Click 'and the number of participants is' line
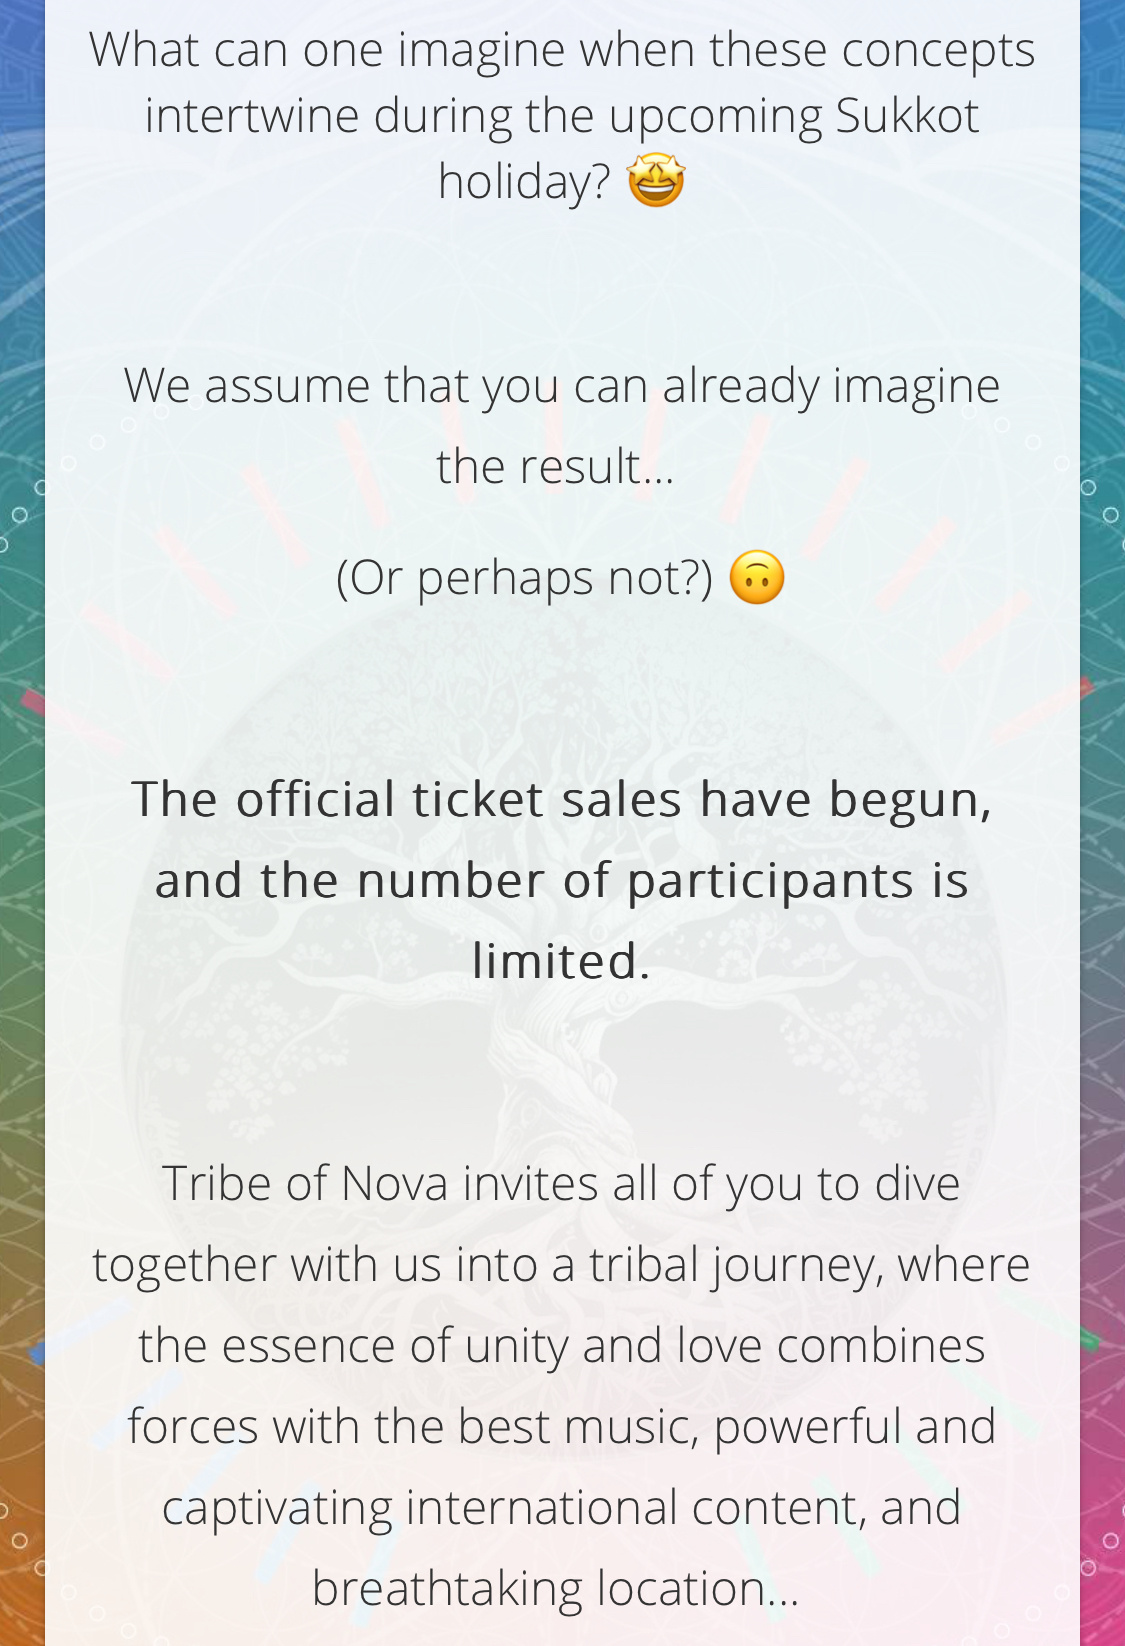Screen dimensions: 1125x1646 (562, 881)
